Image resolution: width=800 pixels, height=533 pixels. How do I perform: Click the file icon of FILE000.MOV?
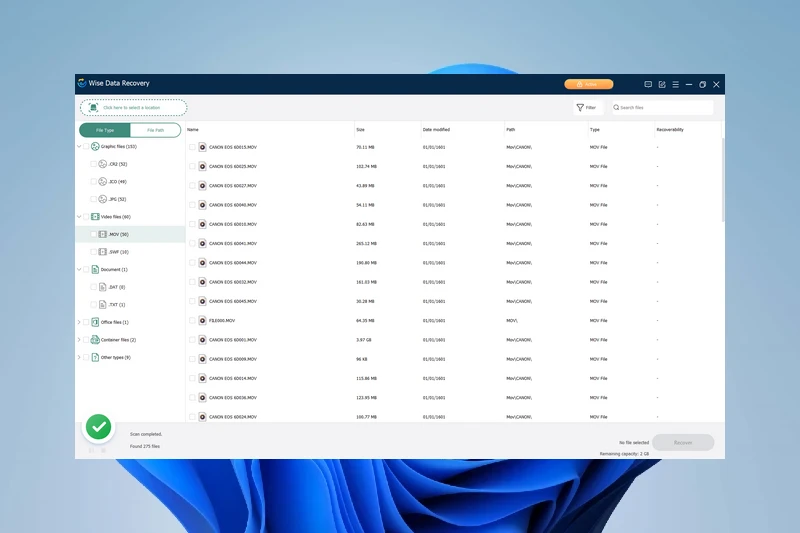202,320
